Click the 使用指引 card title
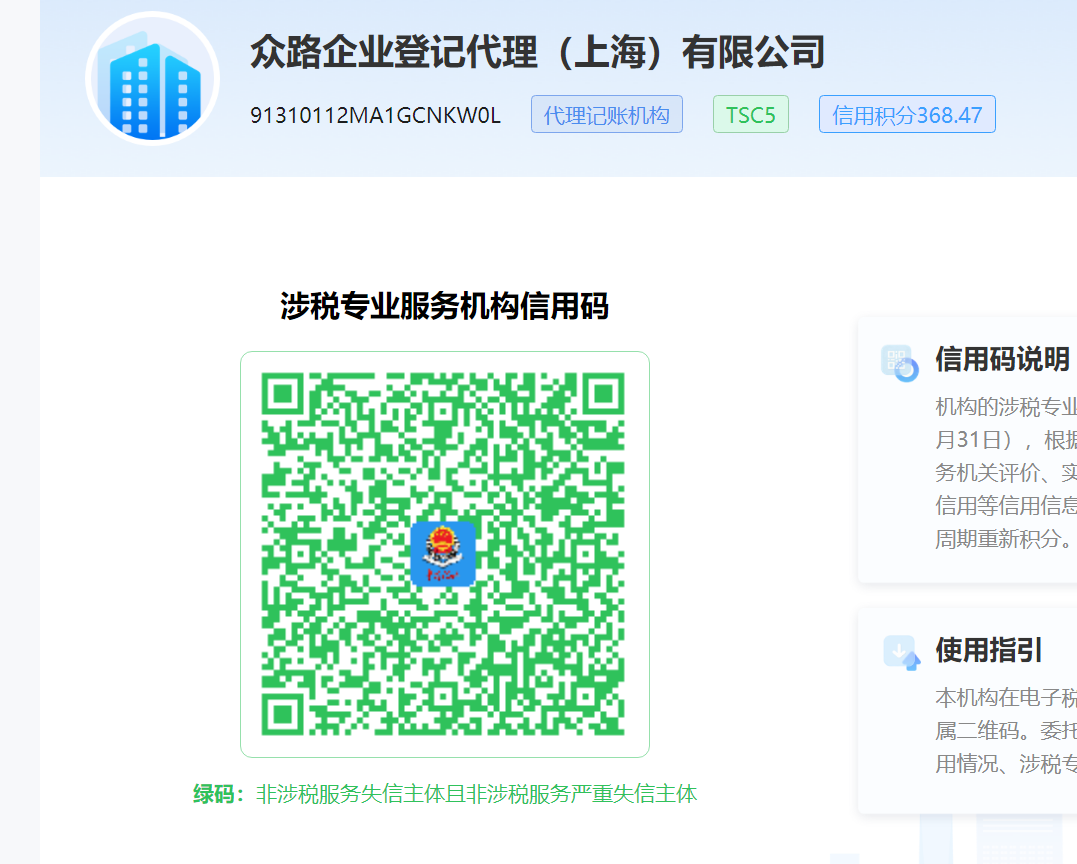Screen dimensions: 1077x864 [x=988, y=650]
